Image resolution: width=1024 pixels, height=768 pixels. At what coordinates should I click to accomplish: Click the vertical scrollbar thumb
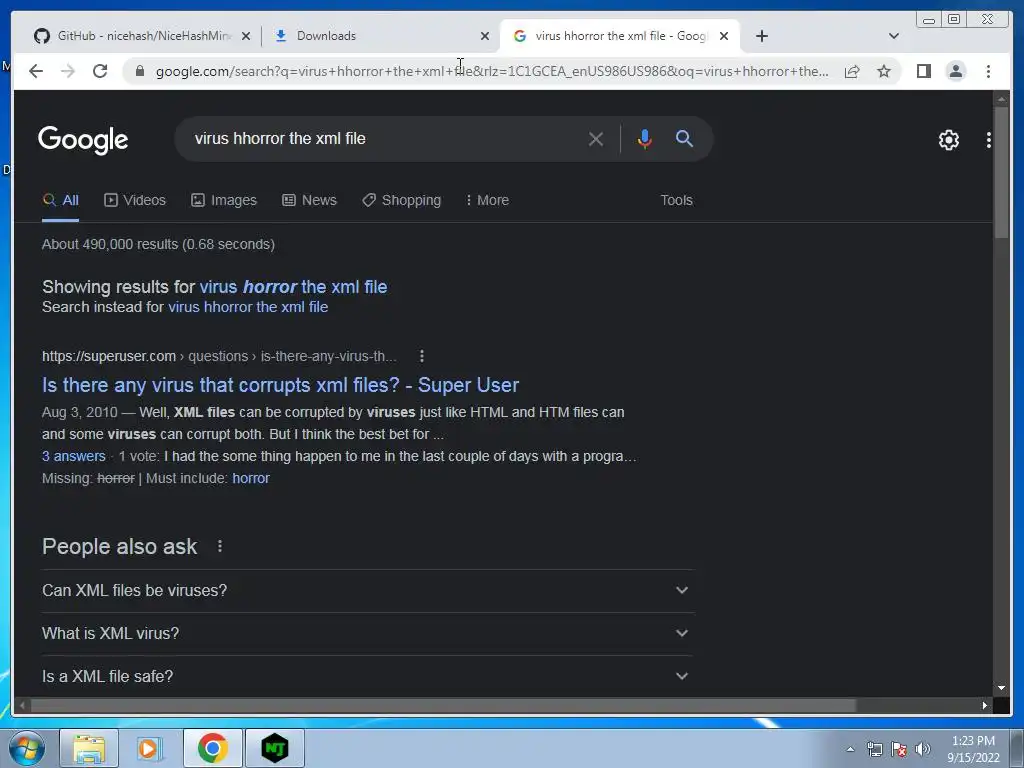pyautogui.click(x=1001, y=172)
